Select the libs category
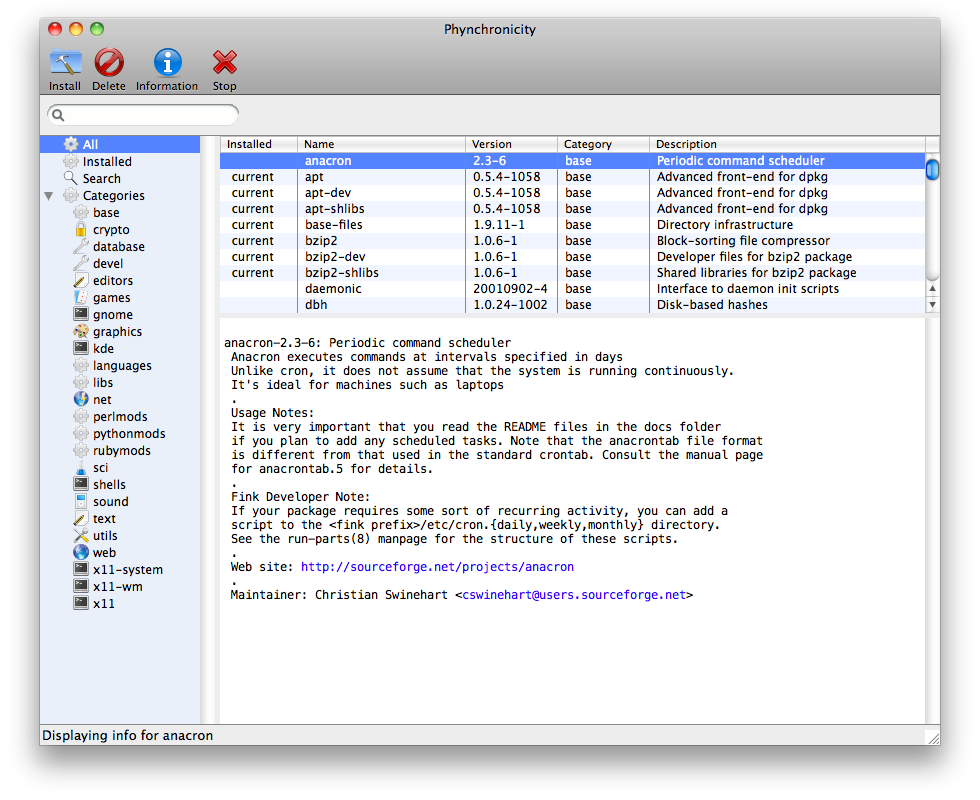The image size is (980, 800). point(103,382)
